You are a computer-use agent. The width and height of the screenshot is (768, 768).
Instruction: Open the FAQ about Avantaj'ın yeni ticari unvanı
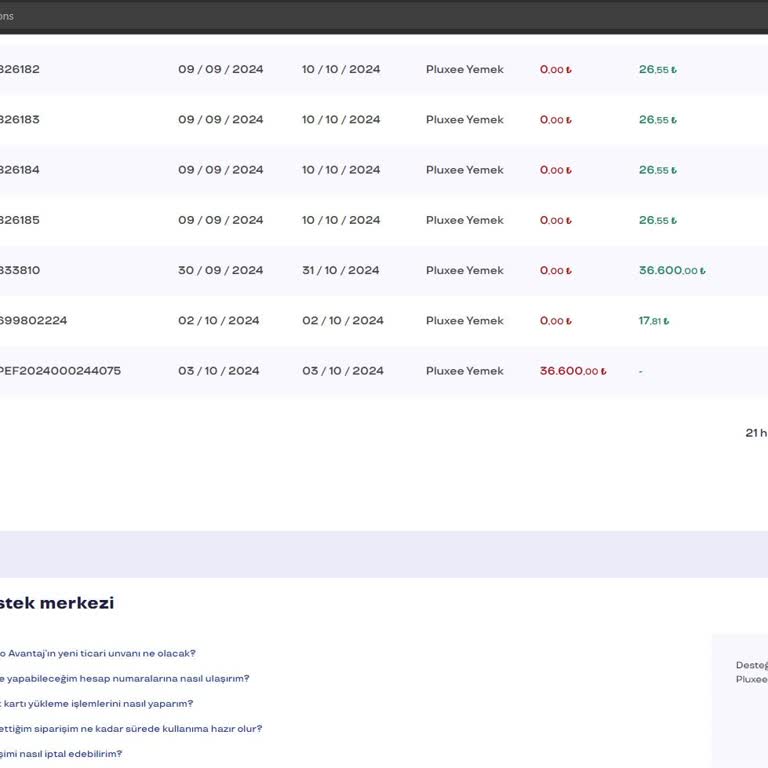97,653
